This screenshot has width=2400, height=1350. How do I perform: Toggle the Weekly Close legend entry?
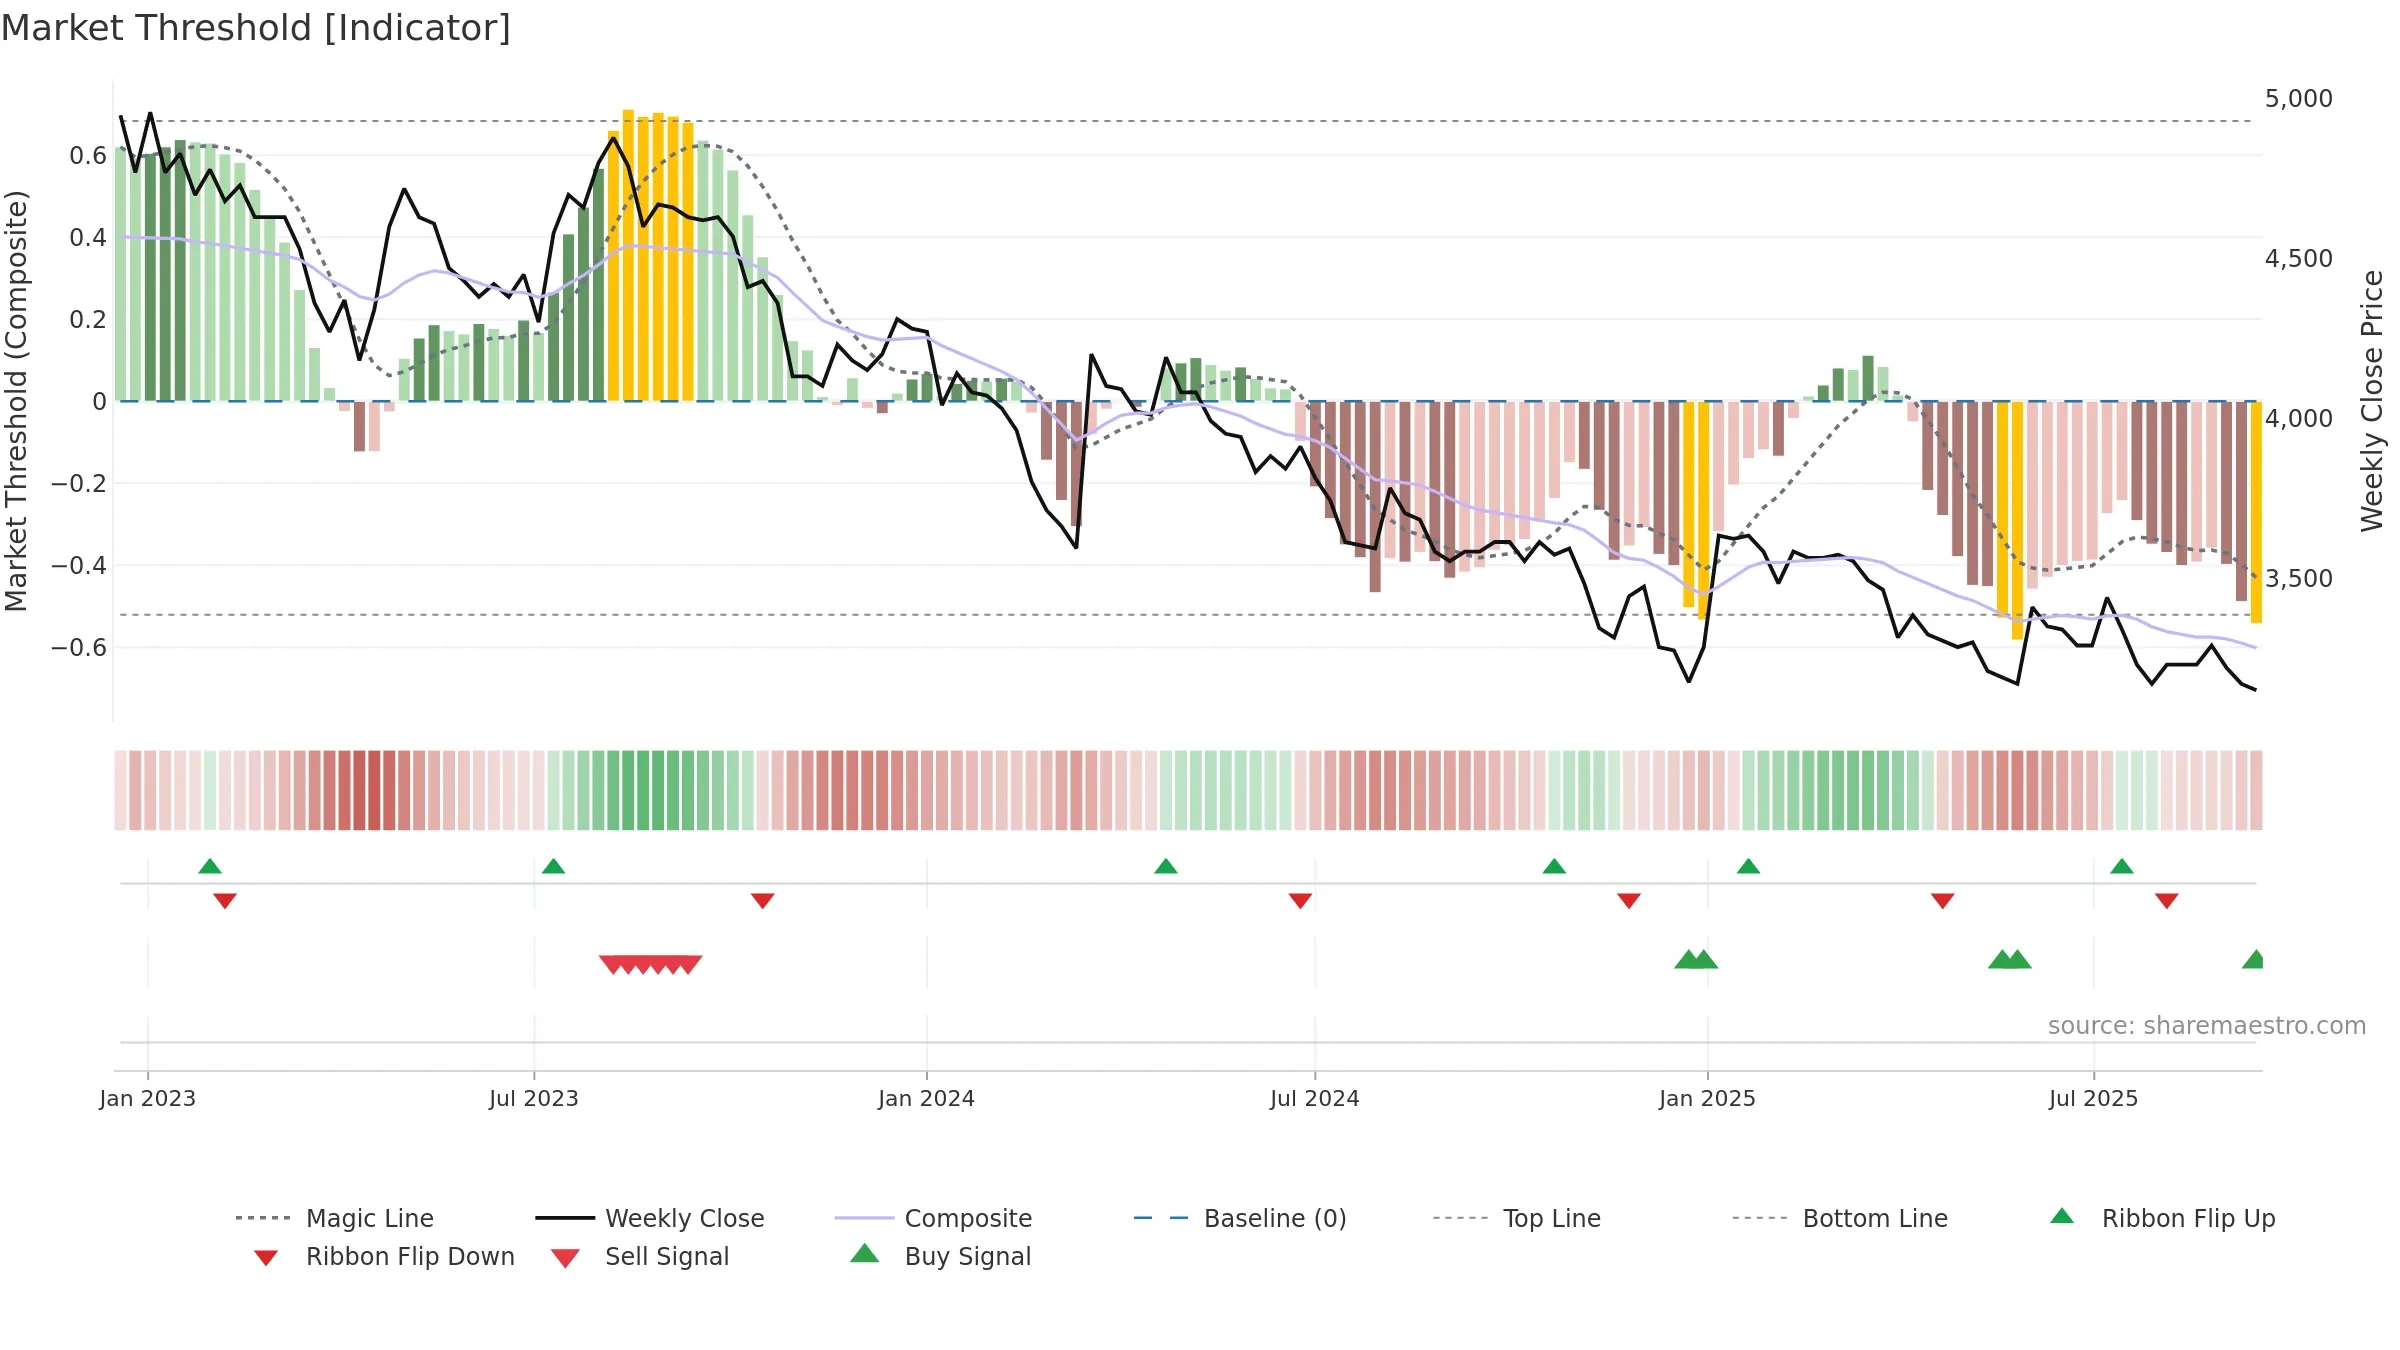(650, 1218)
